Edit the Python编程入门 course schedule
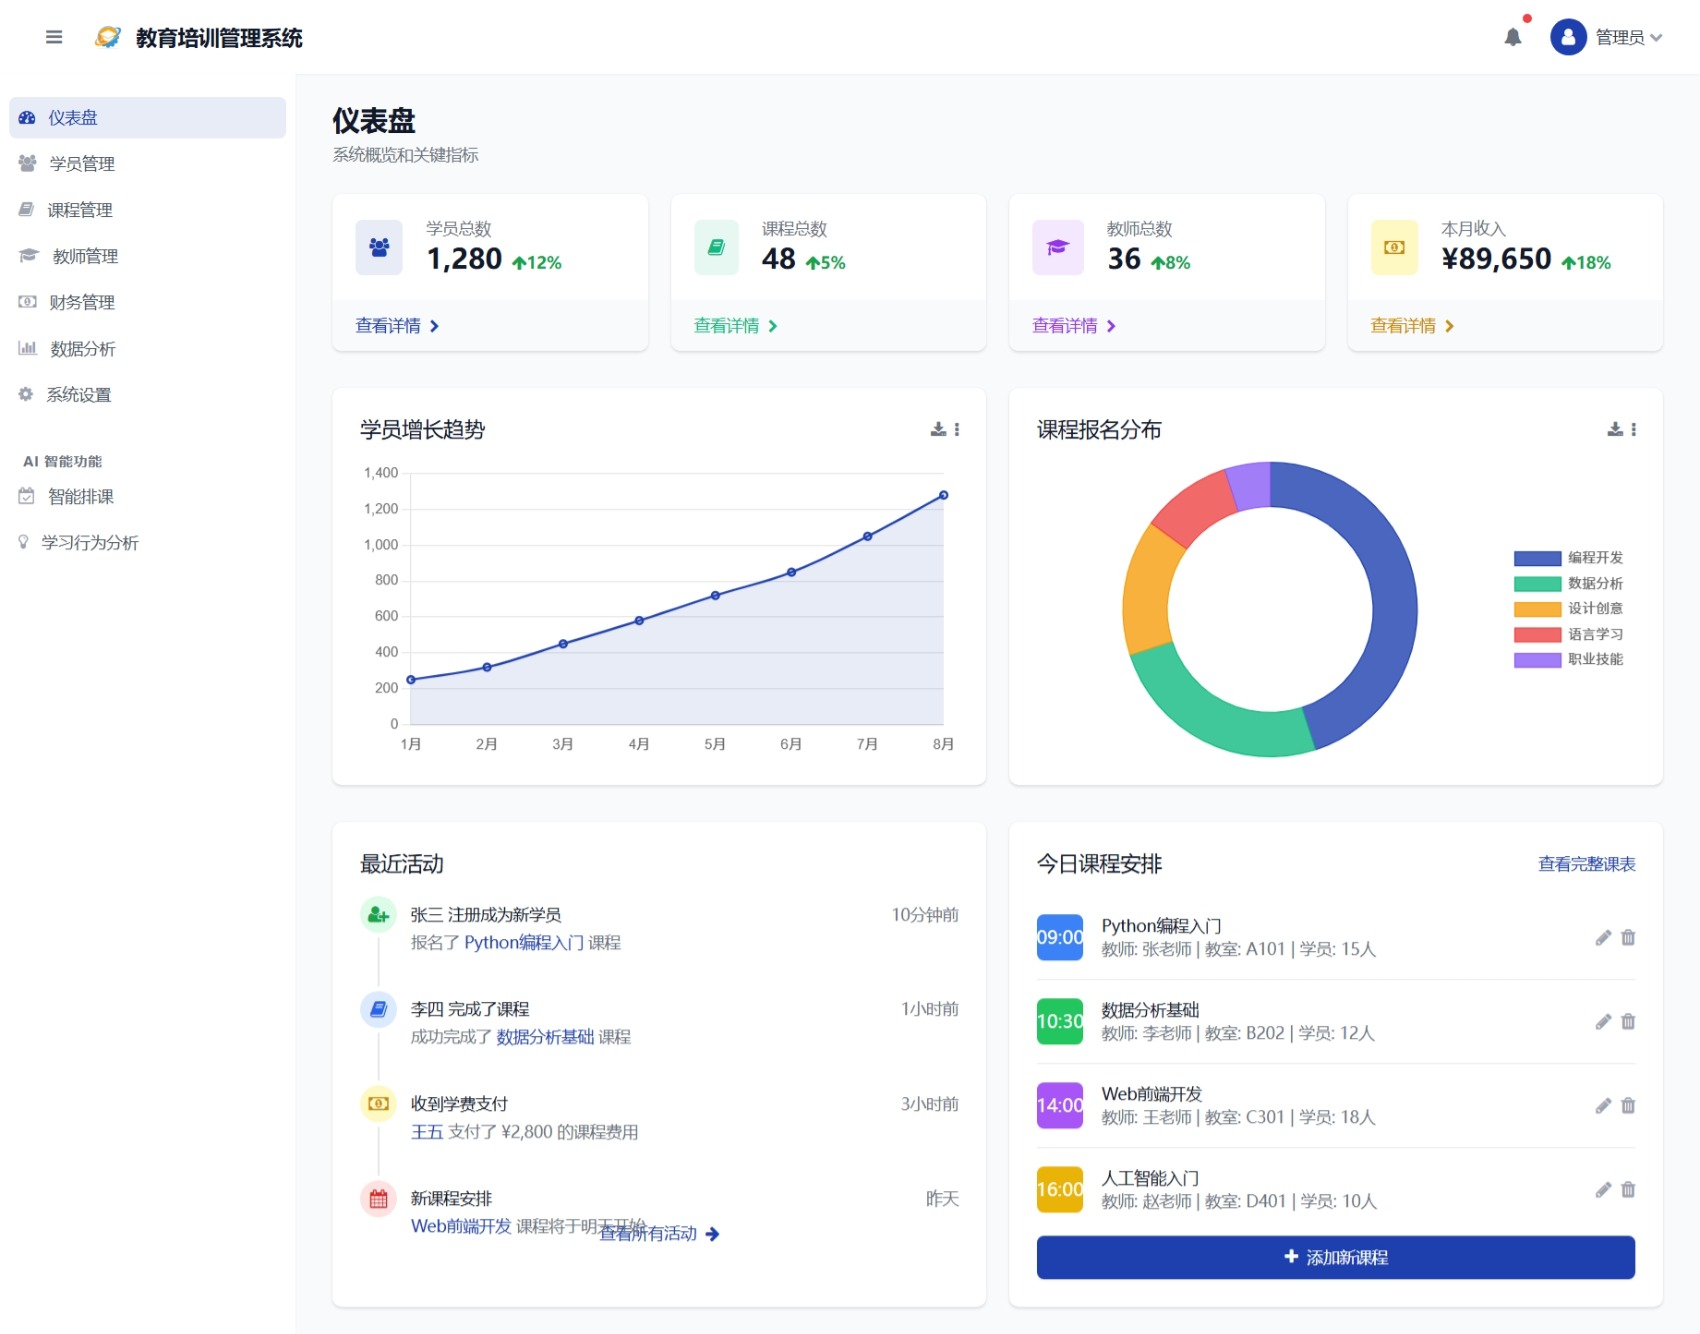The width and height of the screenshot is (1700, 1334). click(1601, 938)
